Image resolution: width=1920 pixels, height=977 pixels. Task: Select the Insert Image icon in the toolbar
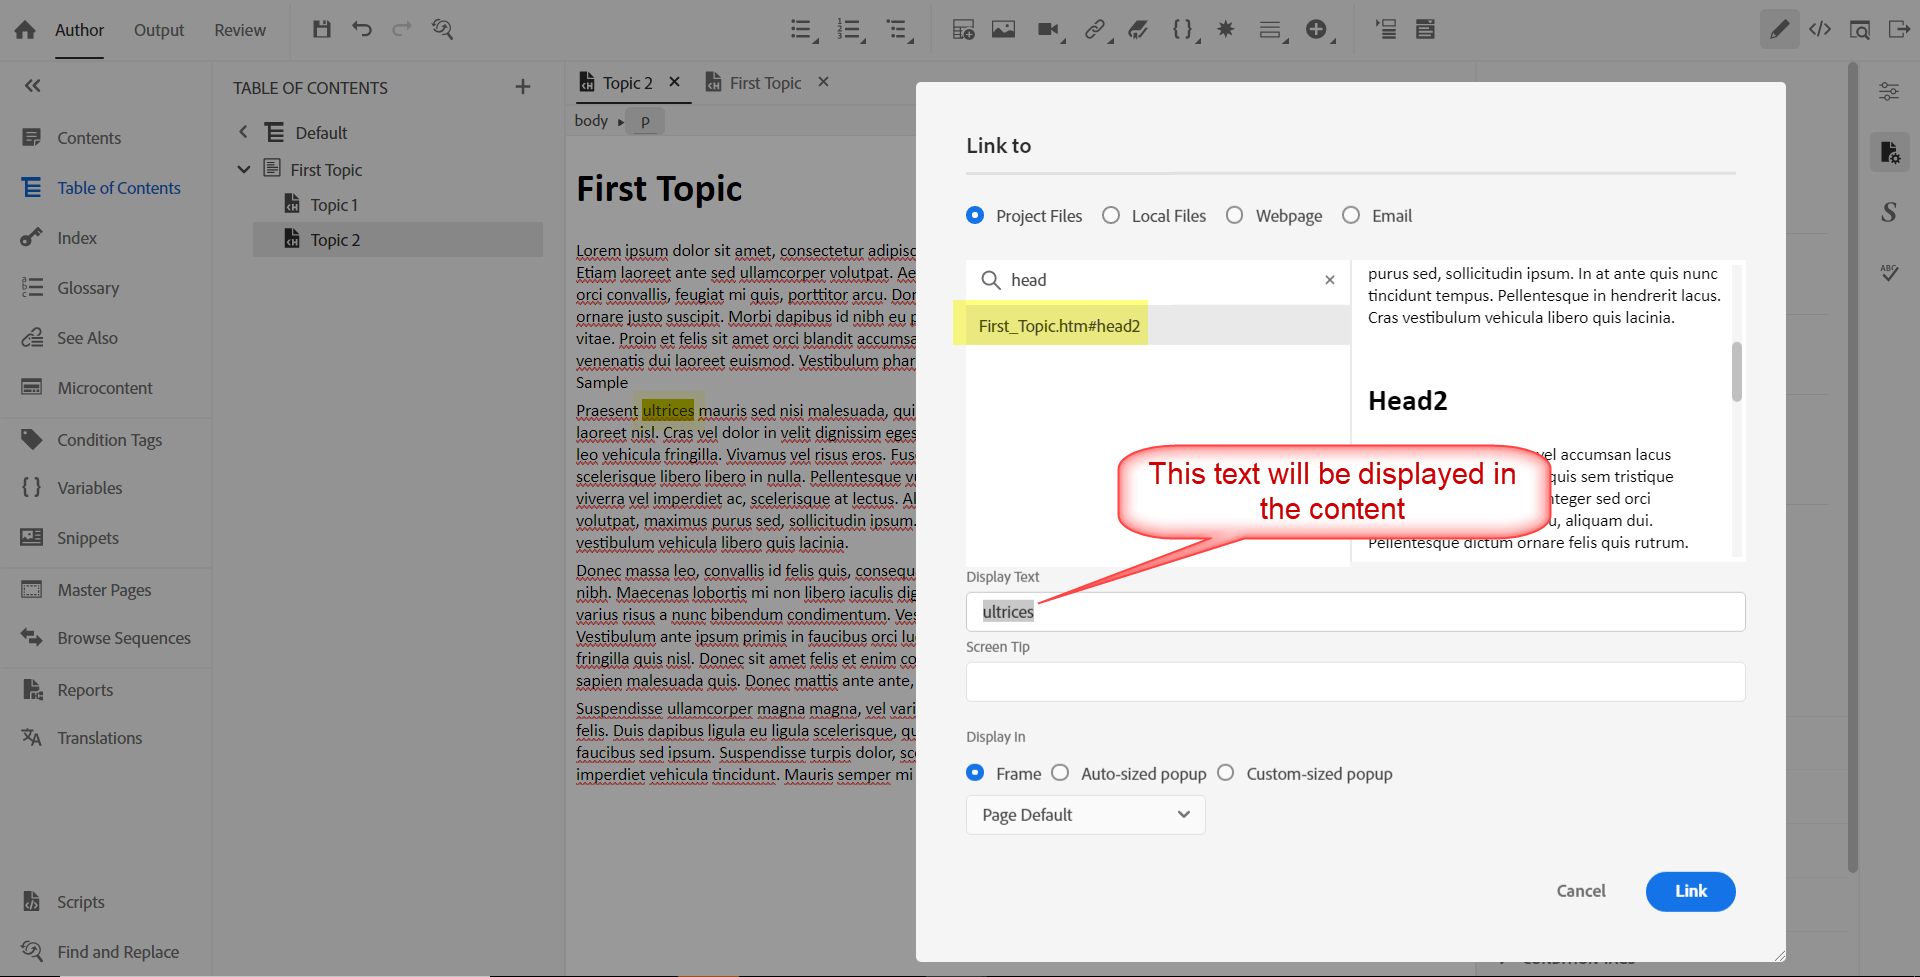[x=1003, y=29]
